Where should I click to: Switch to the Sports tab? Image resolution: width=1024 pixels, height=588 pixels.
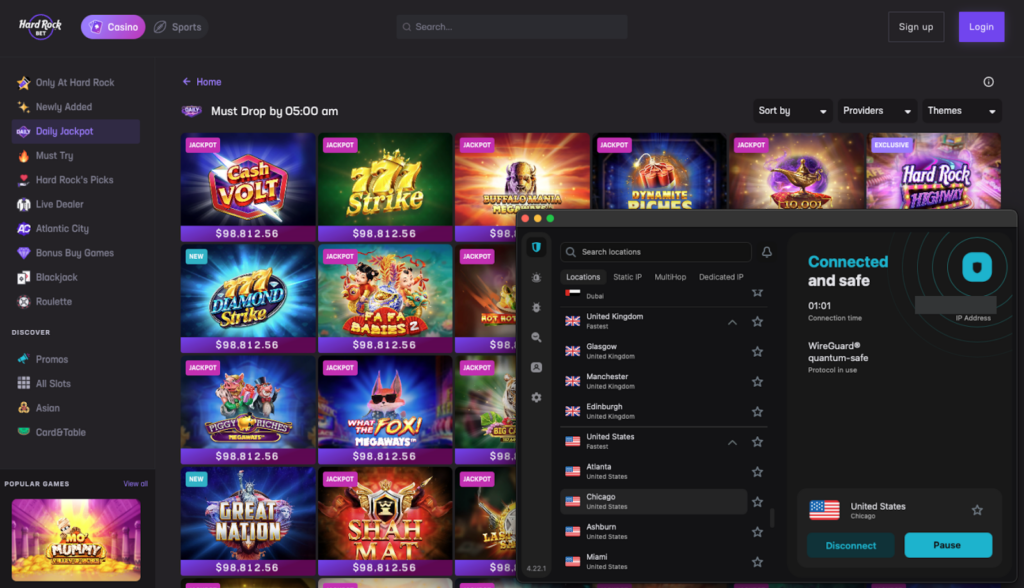tap(178, 27)
